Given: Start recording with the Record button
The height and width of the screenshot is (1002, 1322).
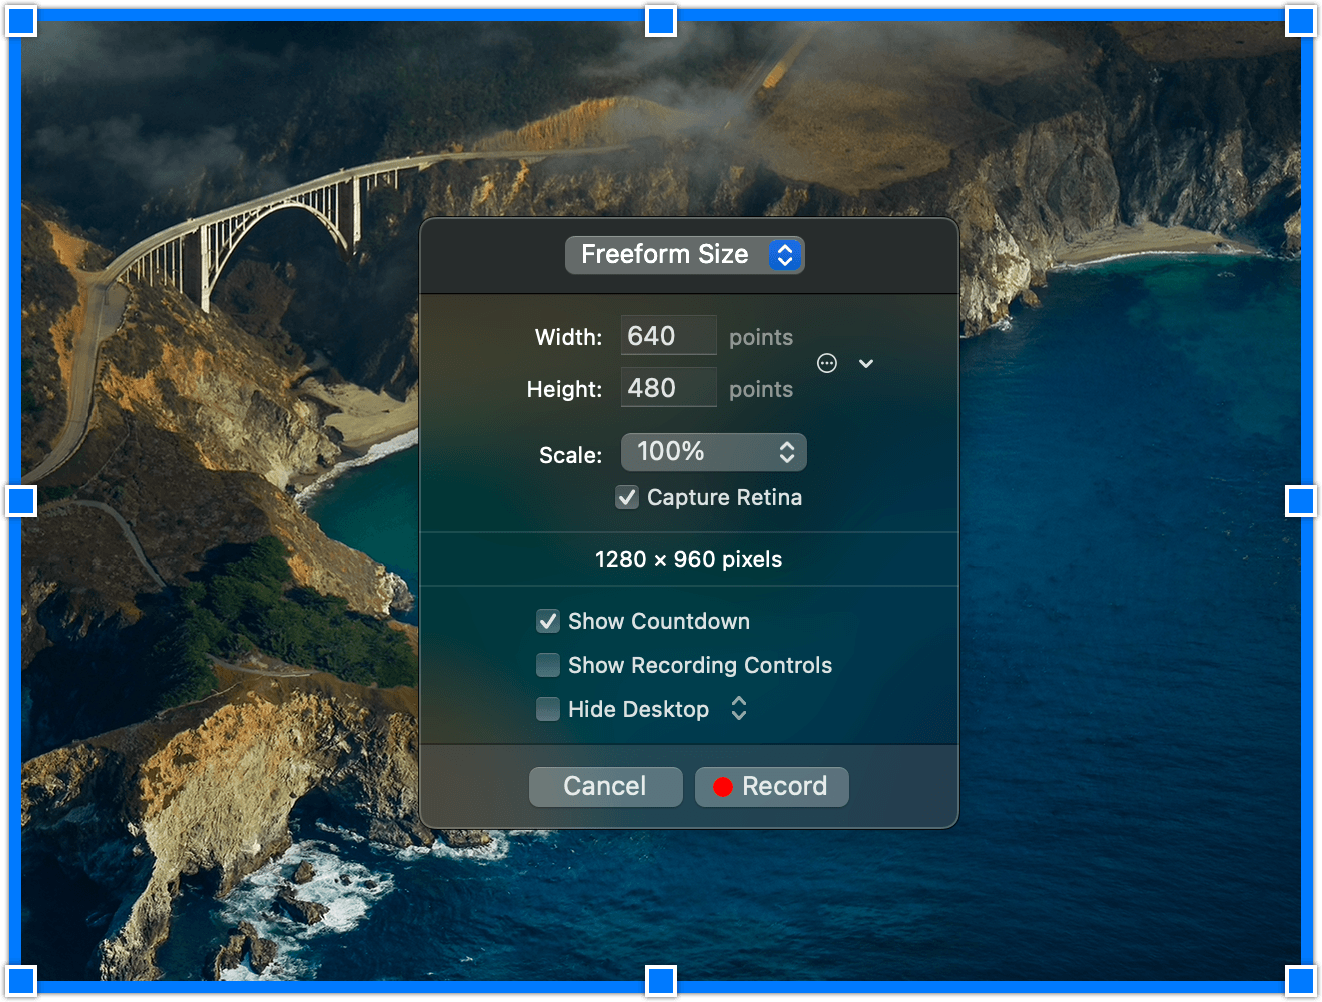Looking at the screenshot, I should [772, 786].
